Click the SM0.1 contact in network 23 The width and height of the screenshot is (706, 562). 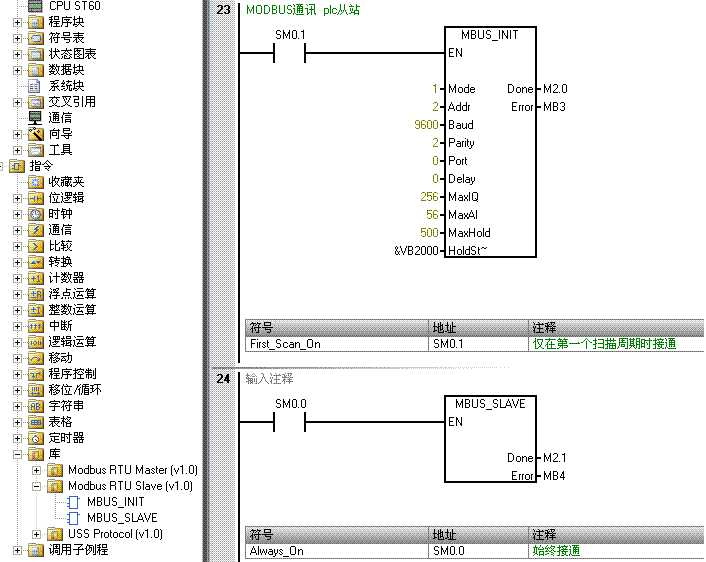[x=290, y=53]
